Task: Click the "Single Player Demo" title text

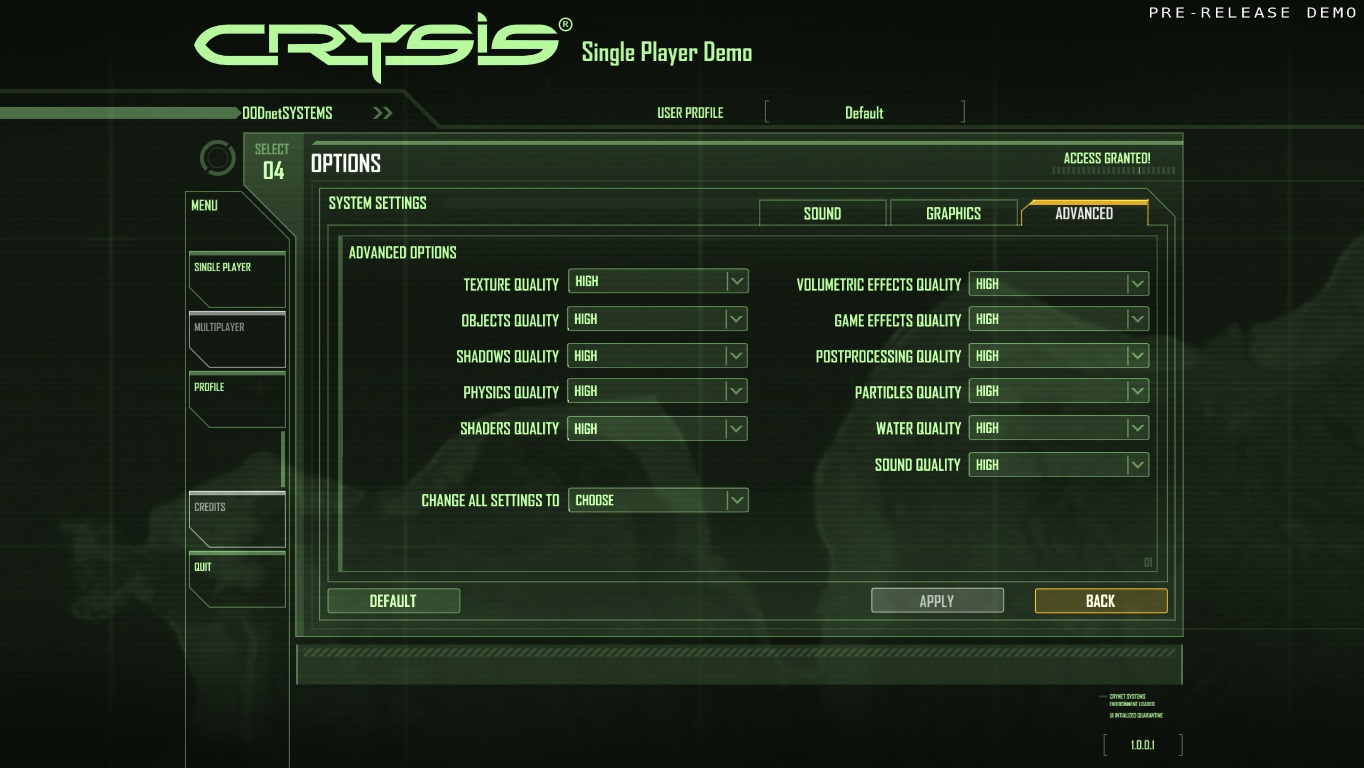Action: pyautogui.click(x=667, y=52)
